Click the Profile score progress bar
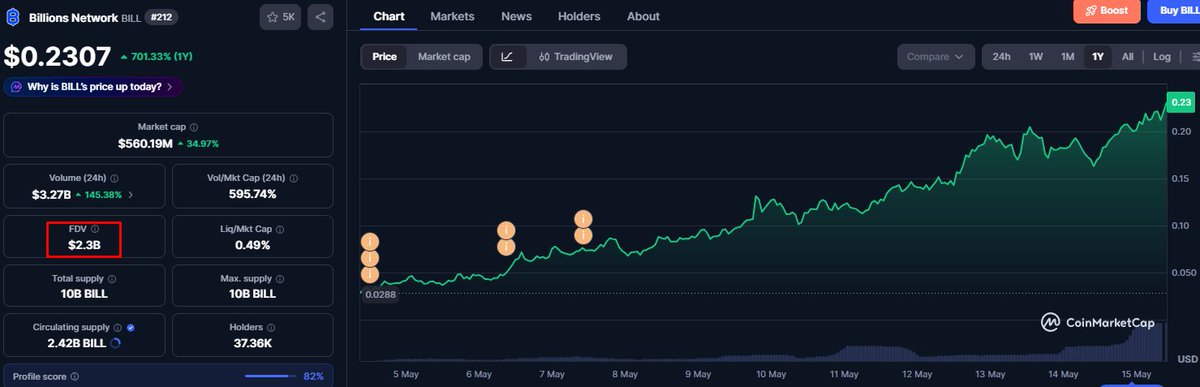This screenshot has width=1200, height=387. [x=270, y=377]
